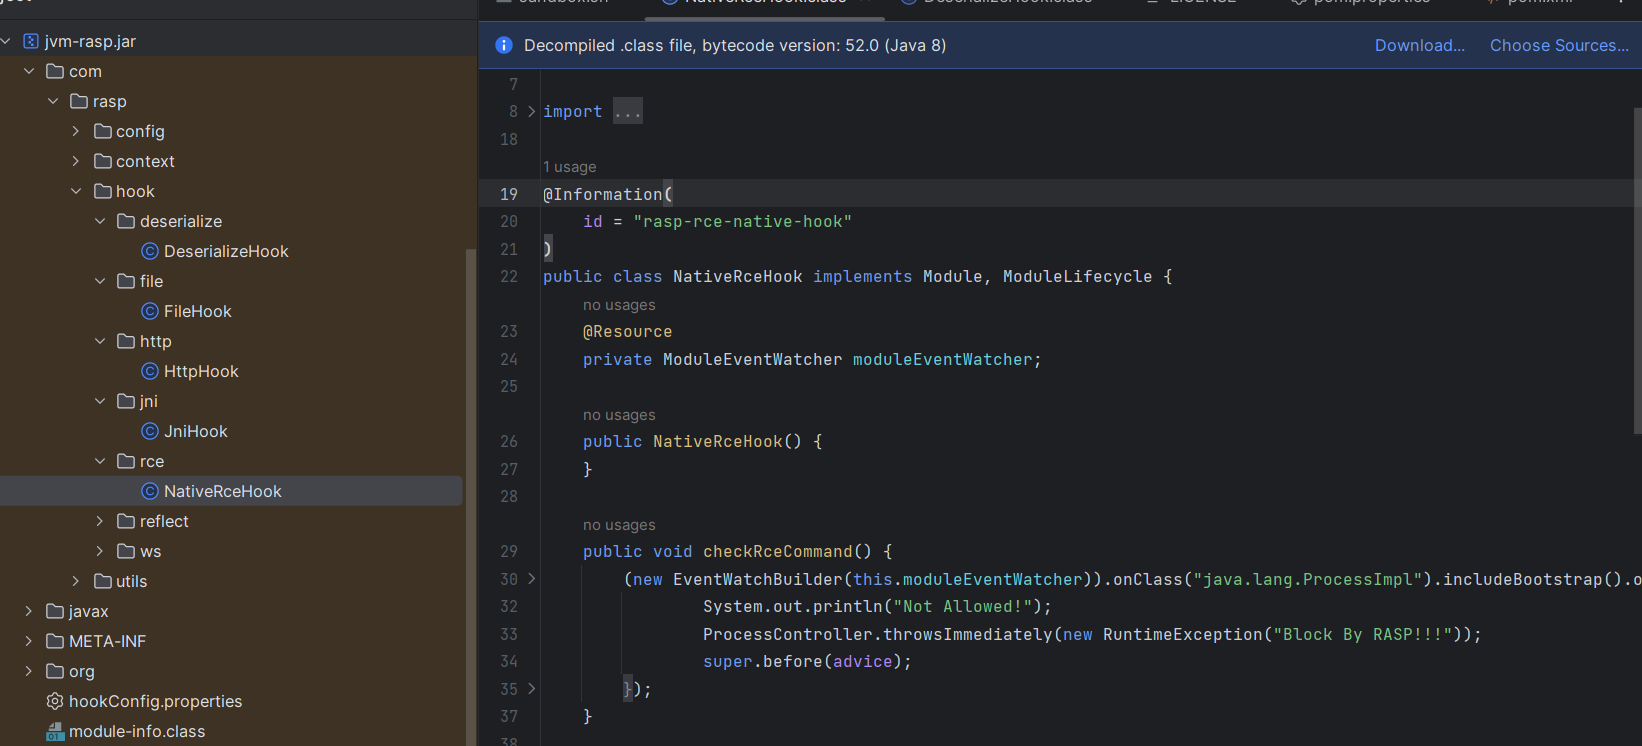Select hookConfig.properties in project tree
This screenshot has width=1642, height=746.
(231, 701)
